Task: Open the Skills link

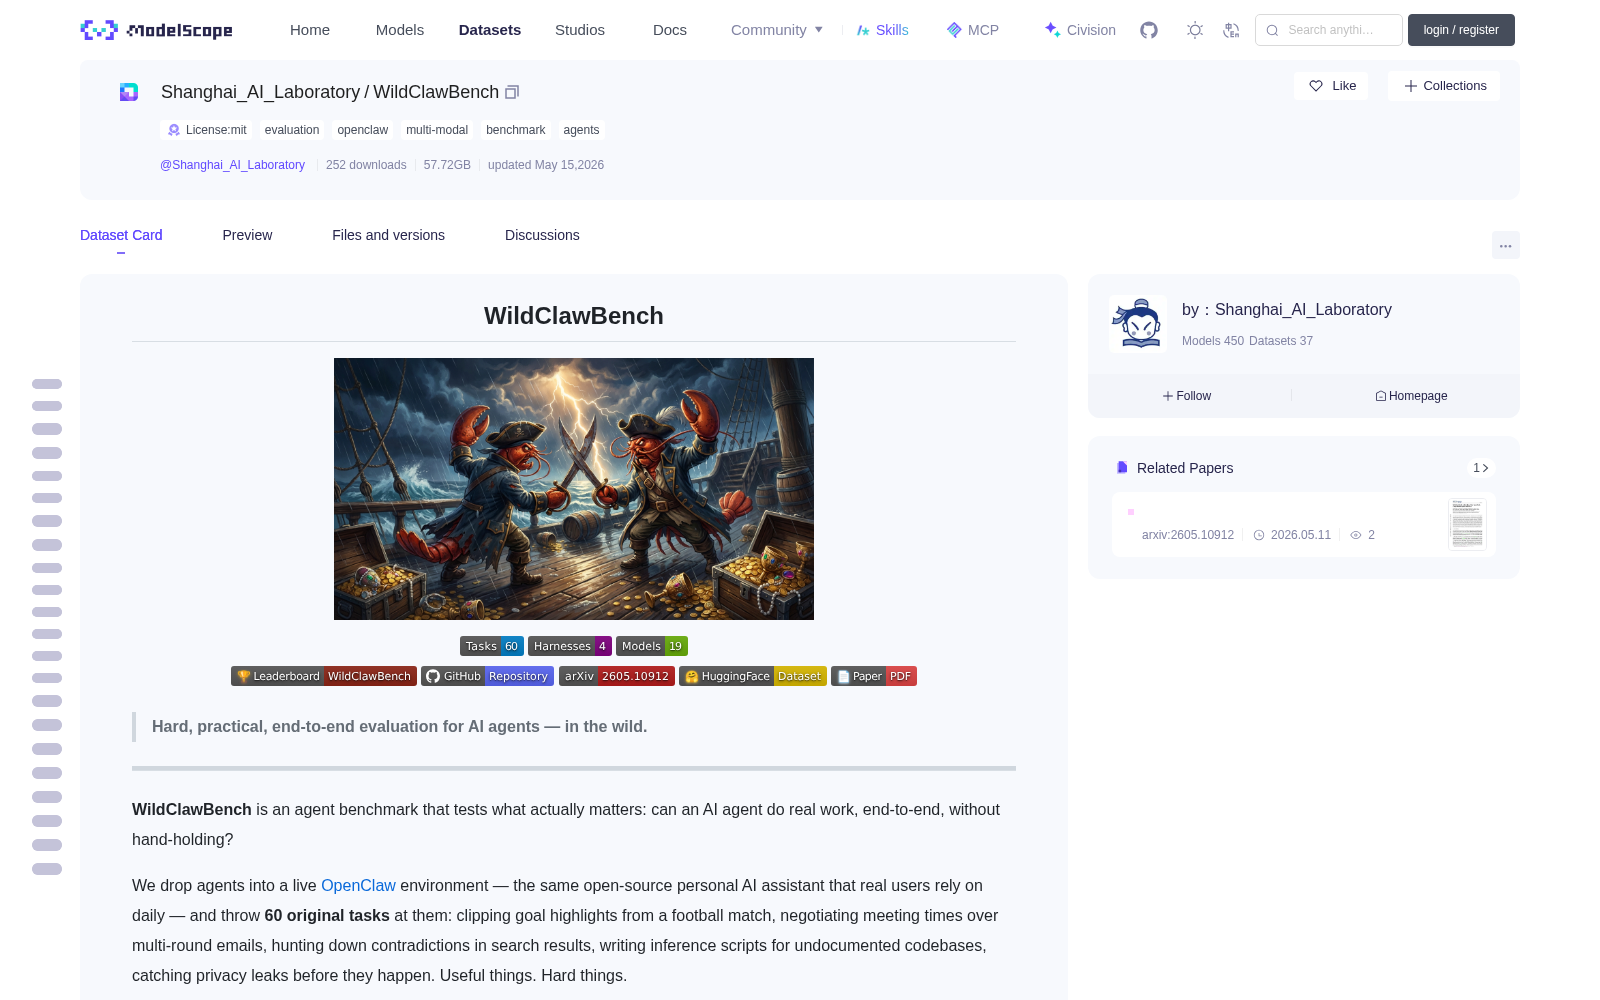Action: pyautogui.click(x=882, y=30)
